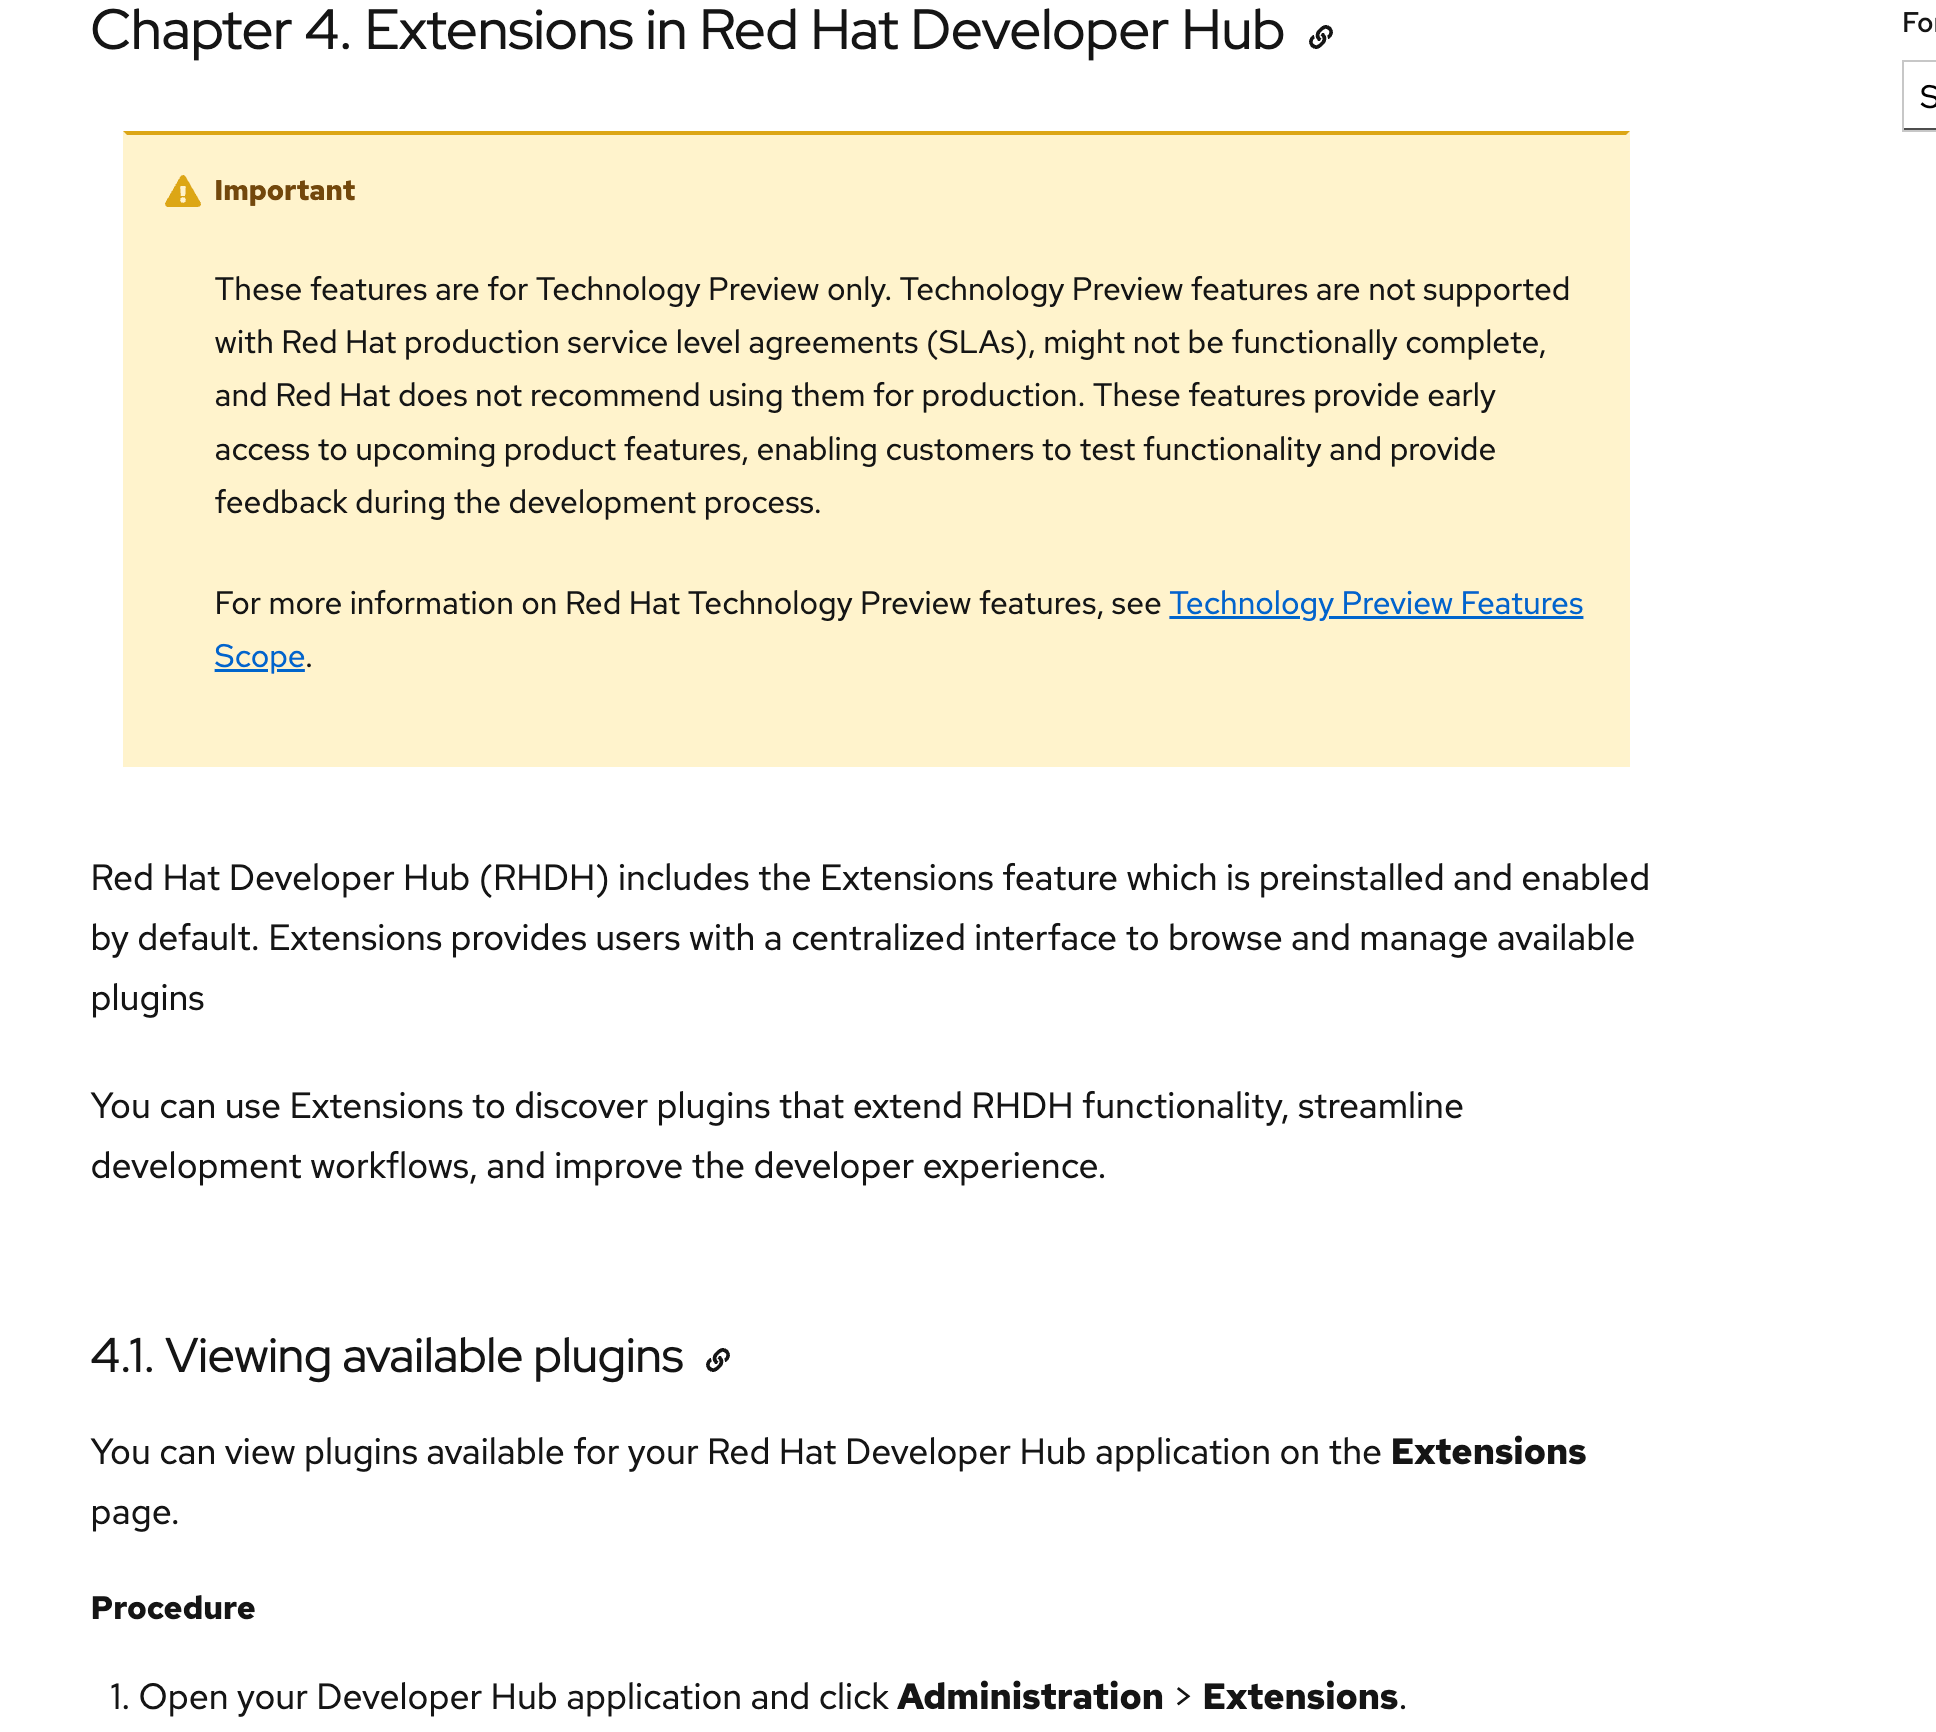
Task: Click bold 'Extensions' in step 1
Action: (x=1299, y=1697)
